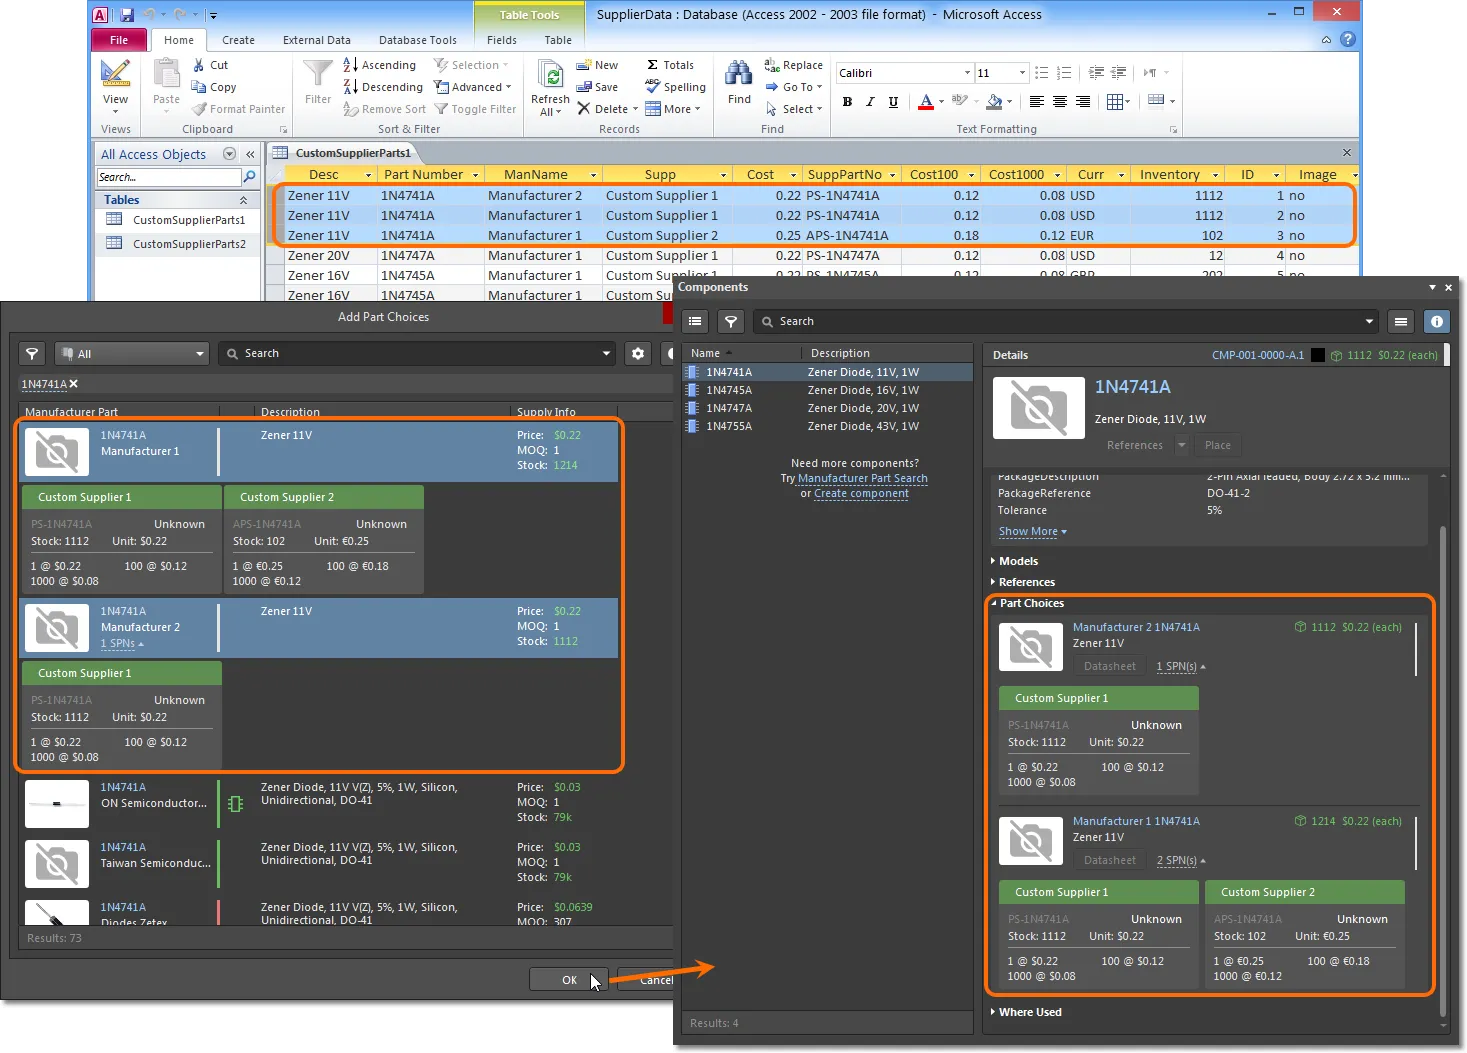Click the Place button in Details
Viewport: 1467px width, 1053px height.
[1218, 445]
